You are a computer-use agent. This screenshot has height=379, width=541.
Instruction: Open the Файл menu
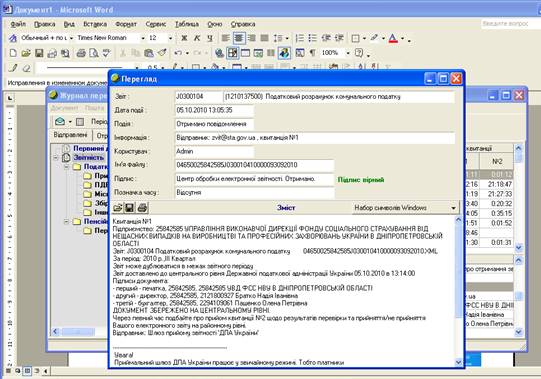(x=18, y=24)
